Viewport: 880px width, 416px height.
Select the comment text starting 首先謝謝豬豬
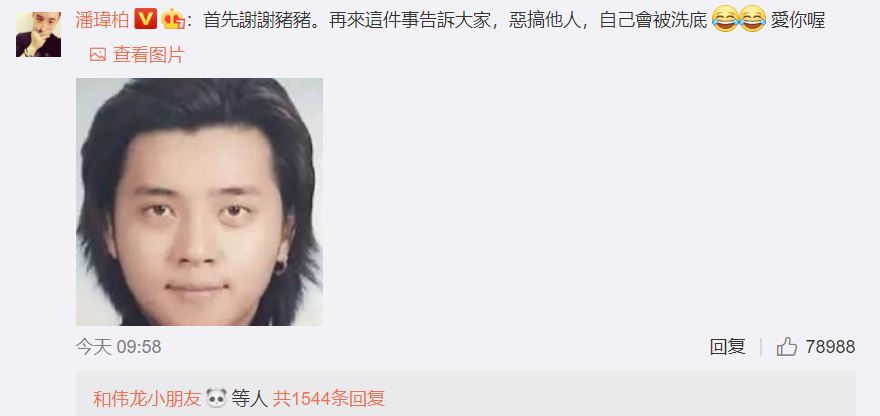[x=455, y=21]
